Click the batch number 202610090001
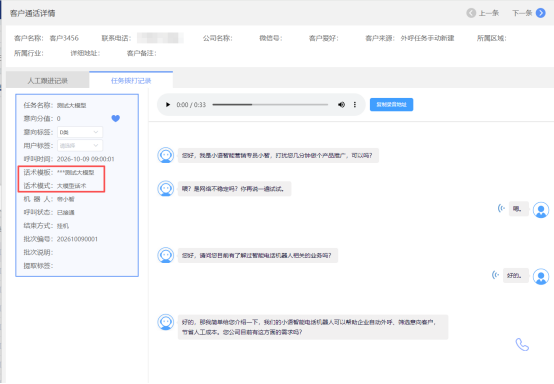This screenshot has height=384, width=554. tap(77, 239)
